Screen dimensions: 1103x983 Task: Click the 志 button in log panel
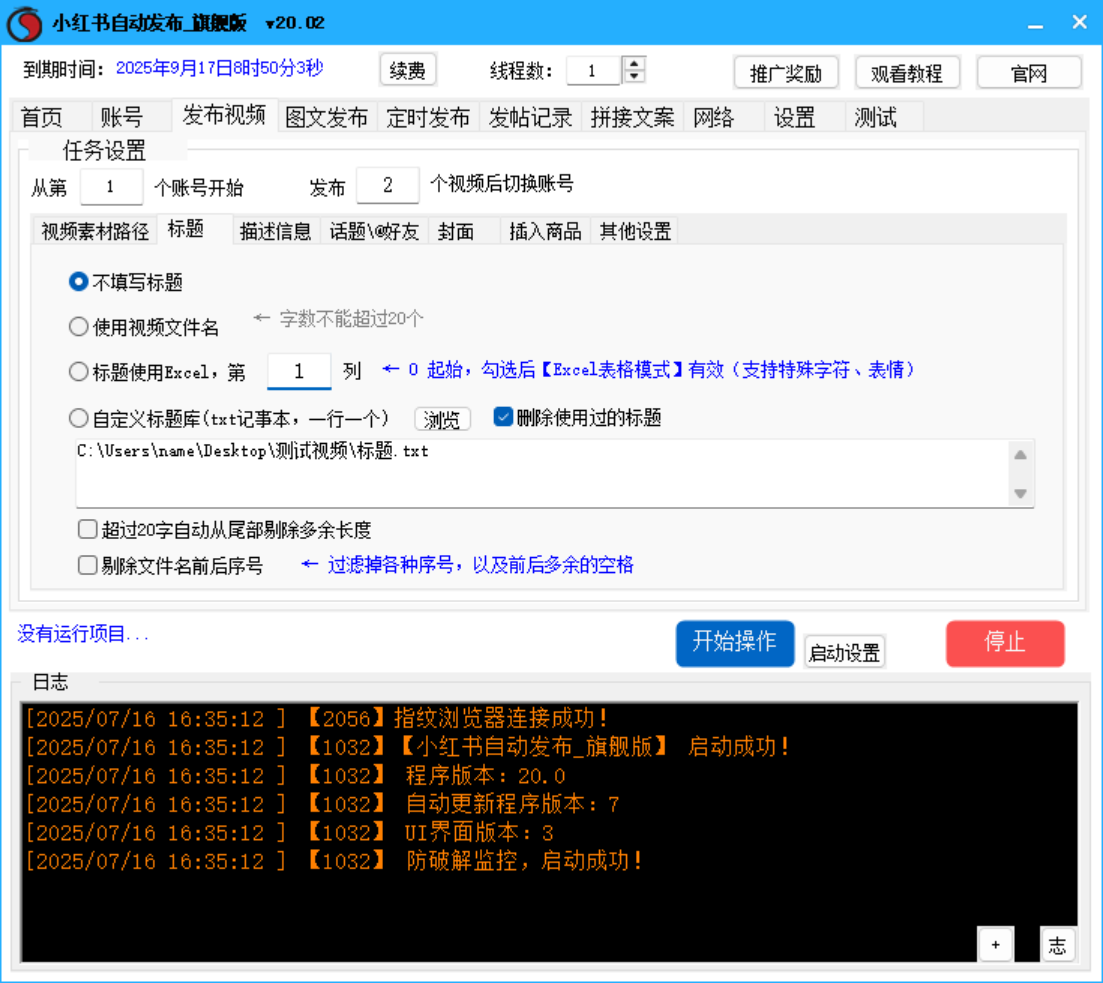click(1057, 944)
